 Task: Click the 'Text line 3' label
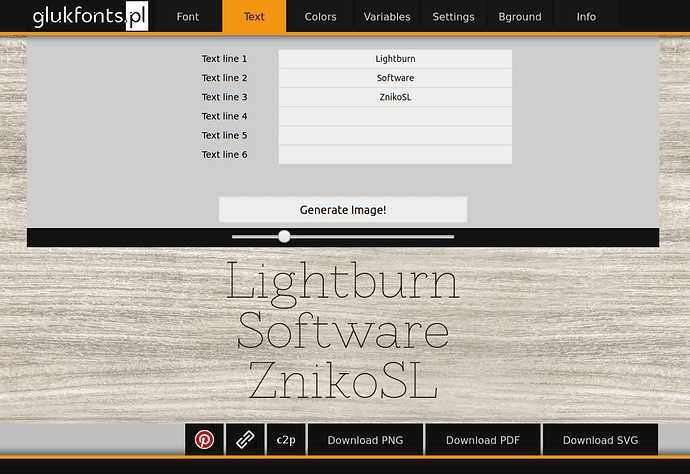point(224,97)
